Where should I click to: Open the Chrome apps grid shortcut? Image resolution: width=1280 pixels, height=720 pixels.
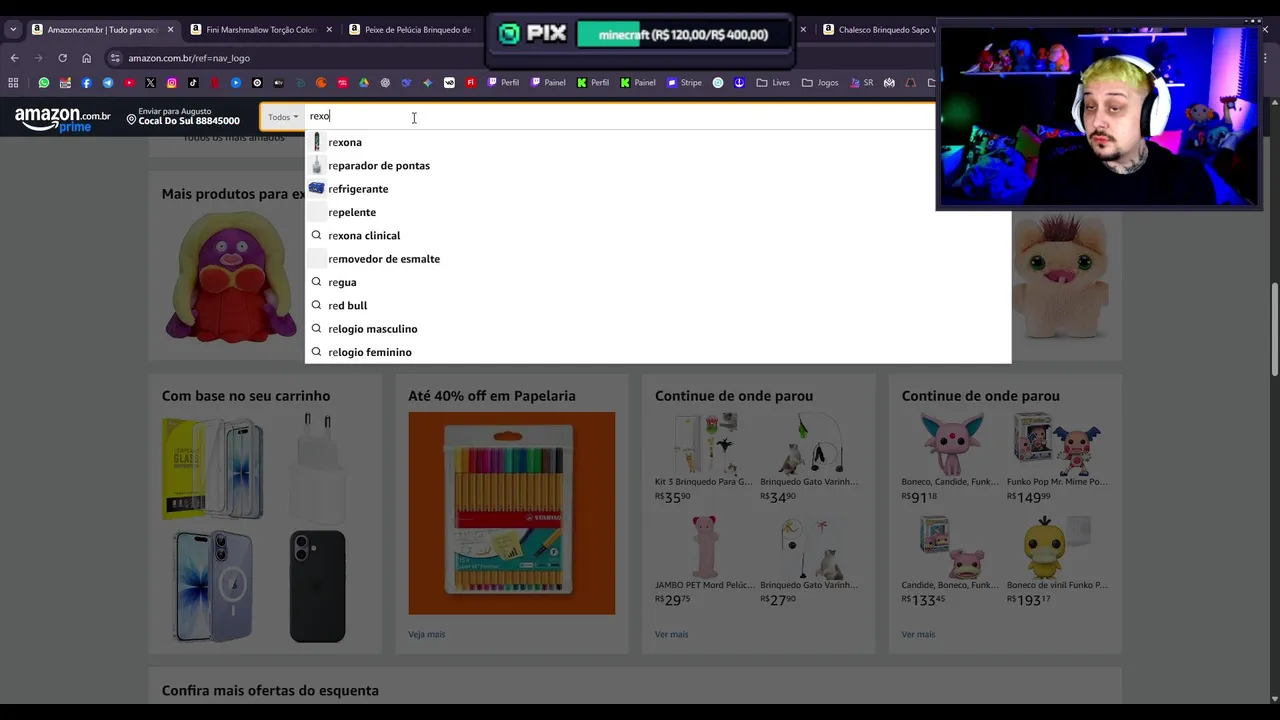click(13, 83)
